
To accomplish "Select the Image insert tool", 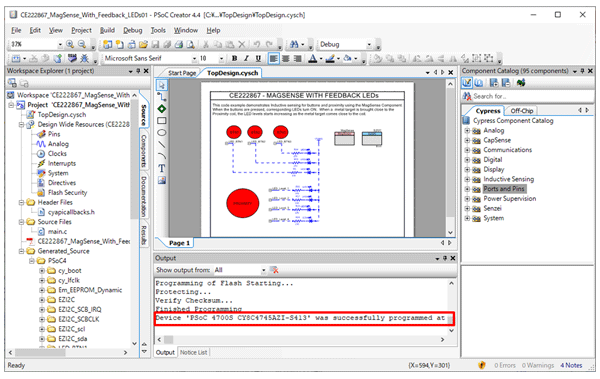I will [x=162, y=180].
